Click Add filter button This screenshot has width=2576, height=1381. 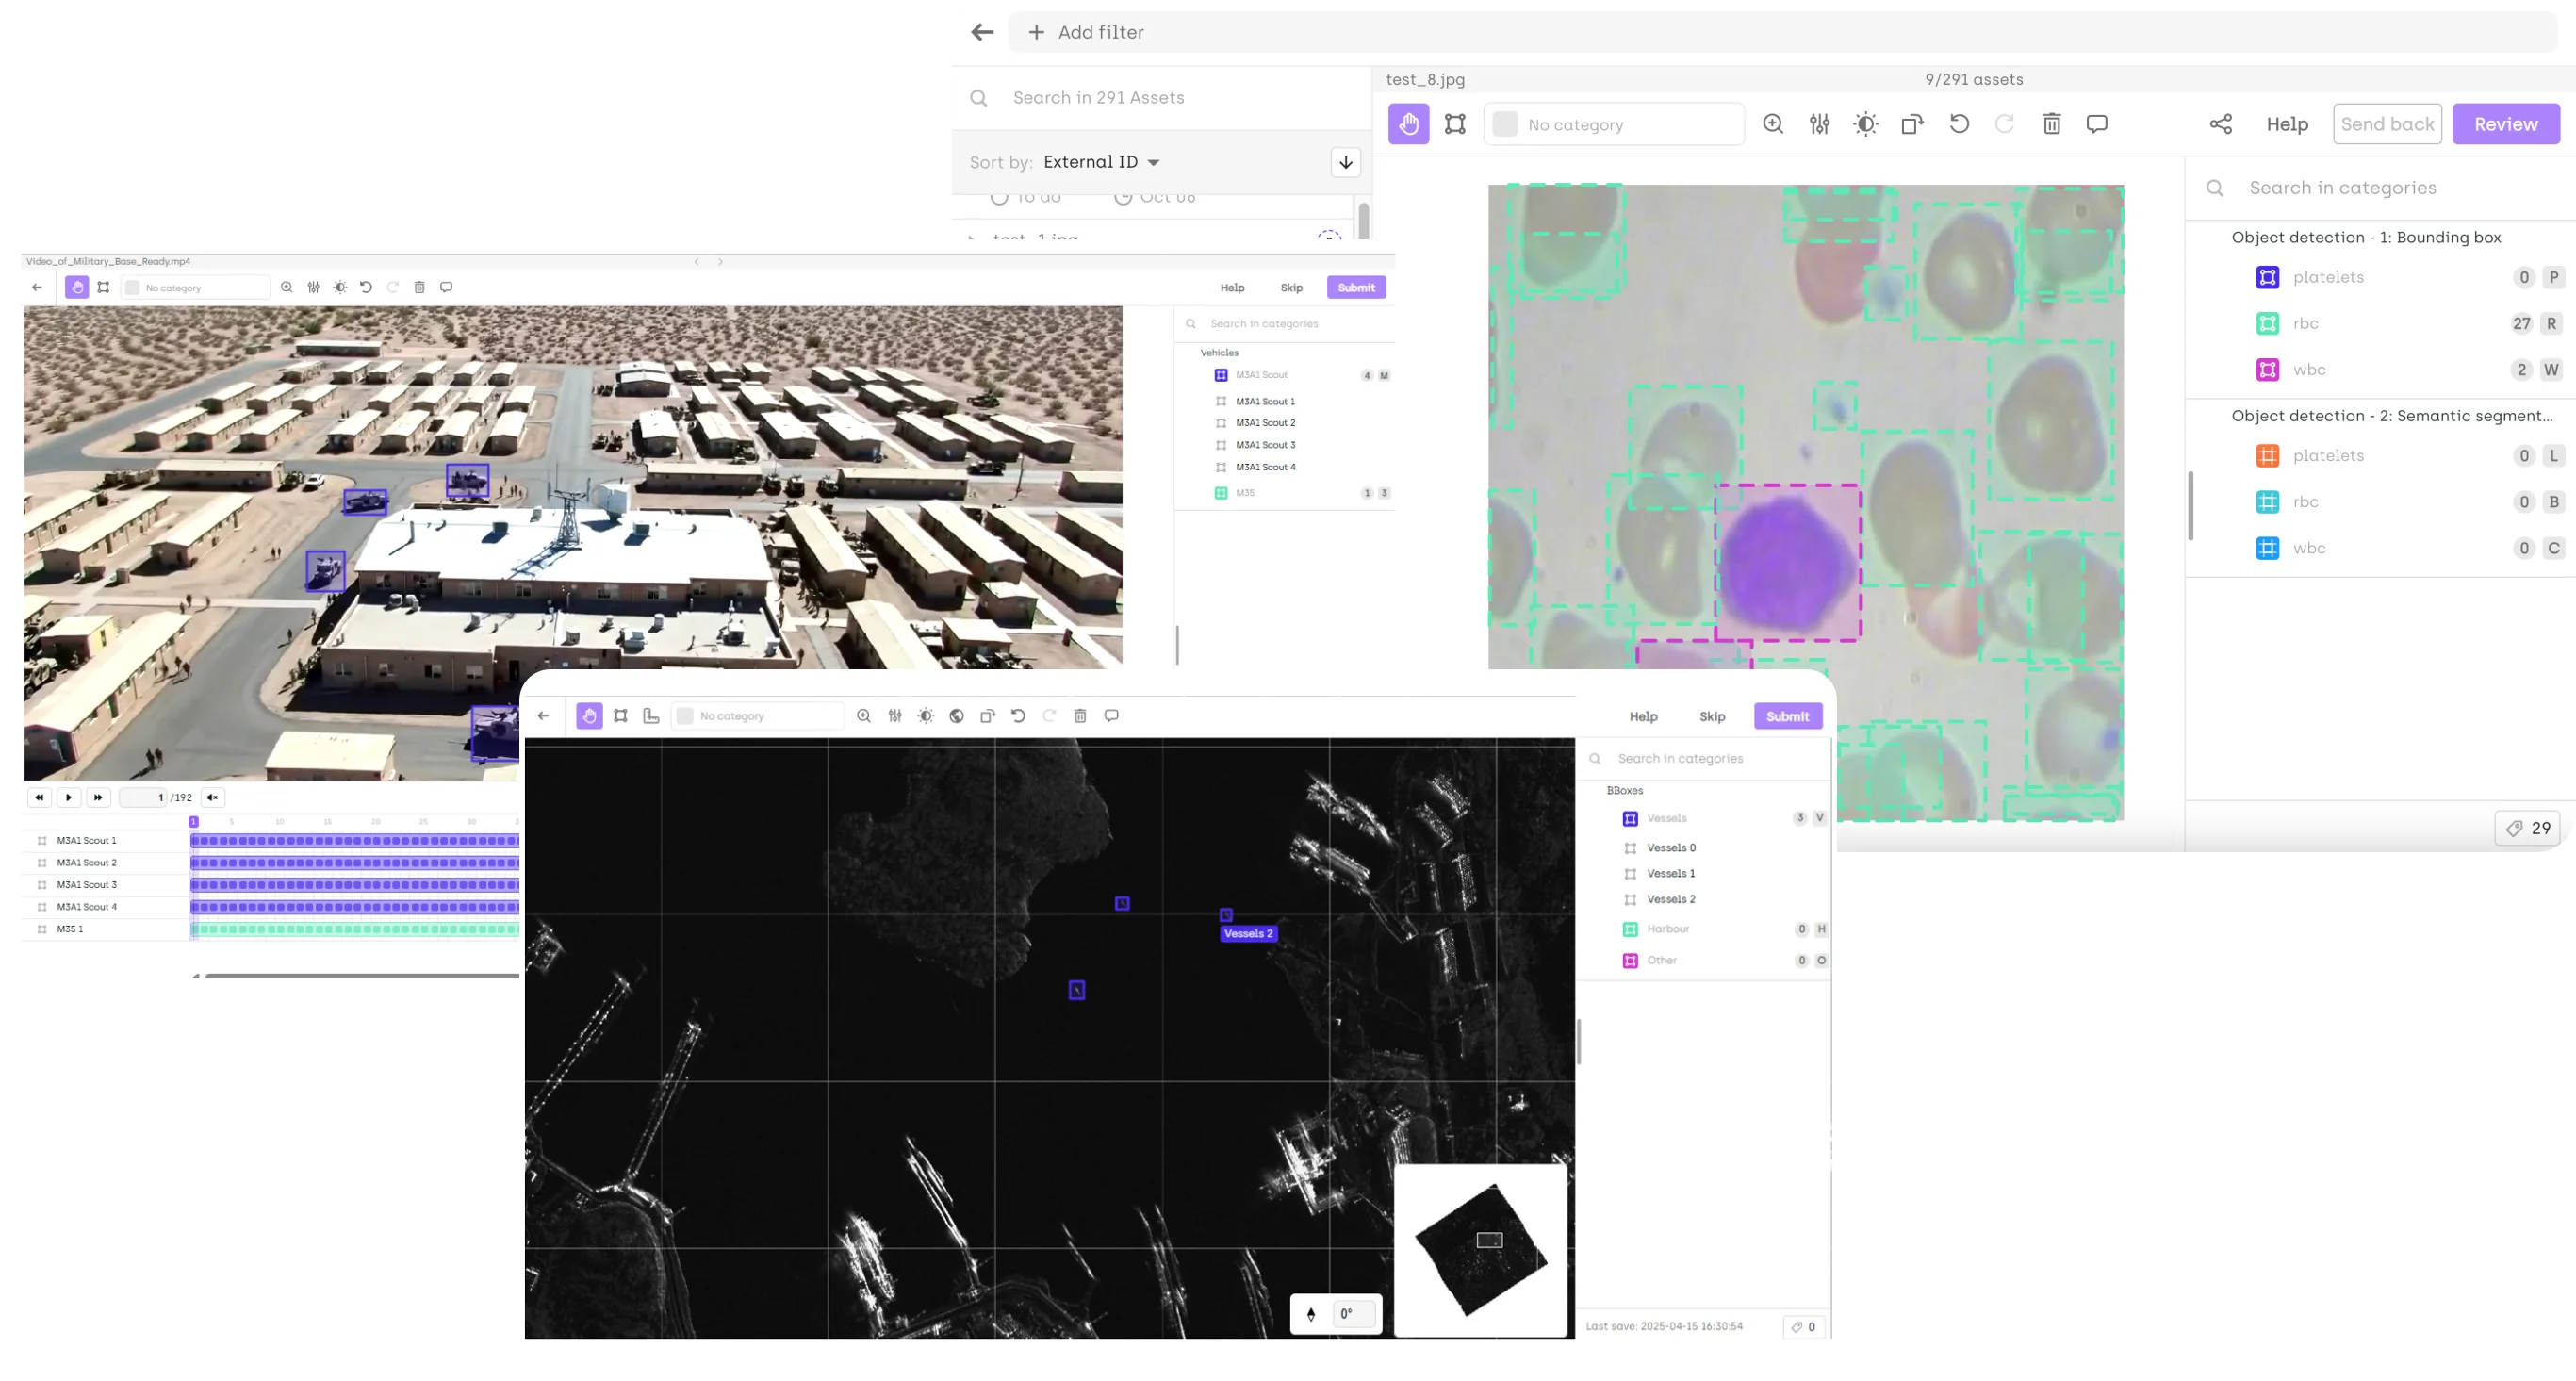(1086, 32)
